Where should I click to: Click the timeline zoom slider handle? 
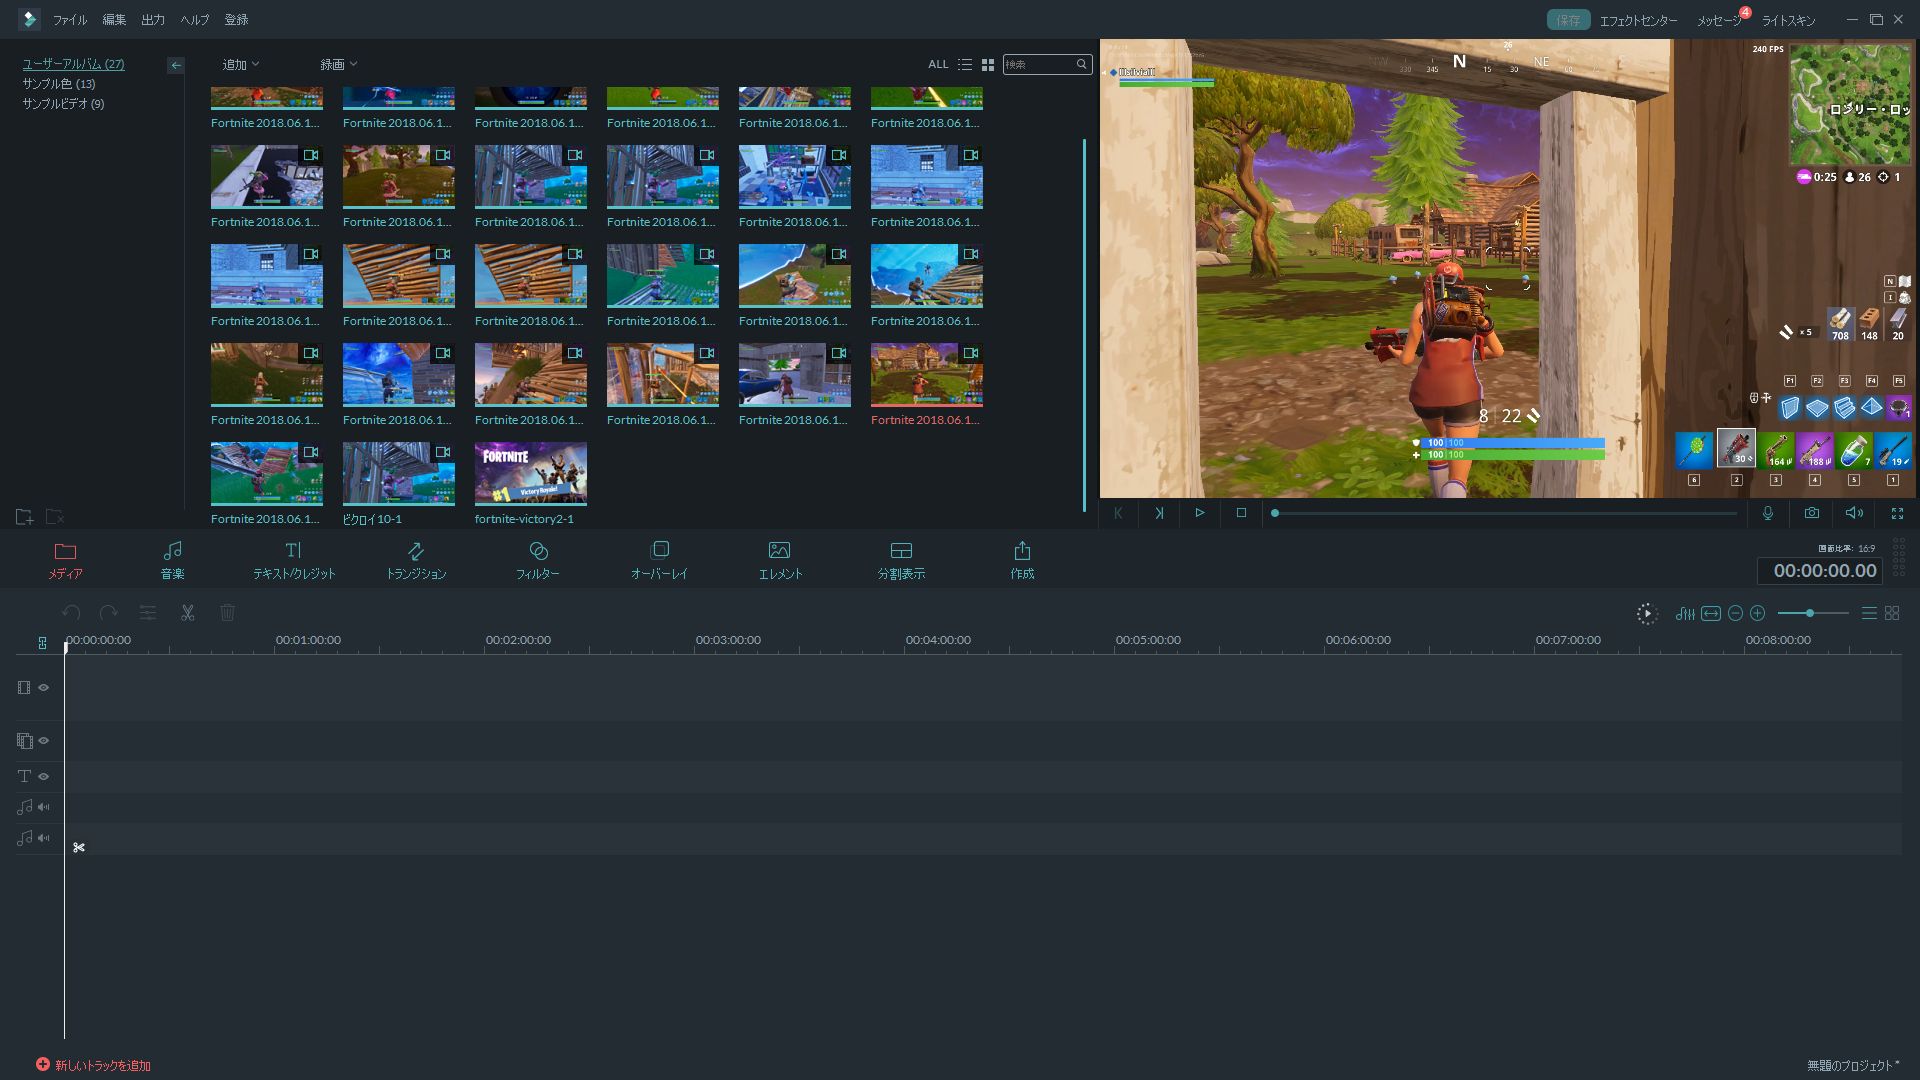click(1810, 613)
